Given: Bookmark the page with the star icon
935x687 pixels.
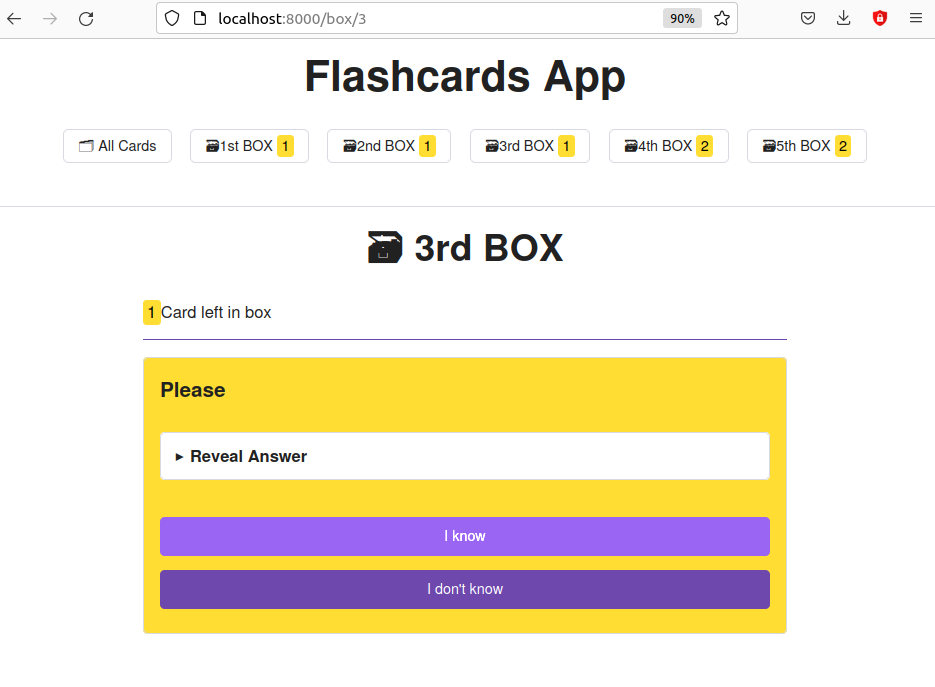Looking at the screenshot, I should click(x=722, y=17).
